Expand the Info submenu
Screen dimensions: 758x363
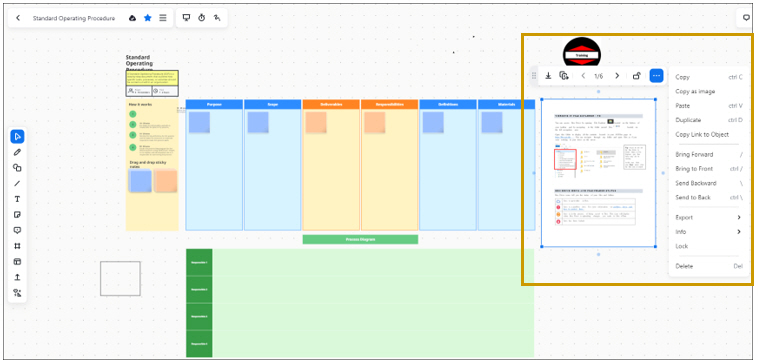click(x=708, y=232)
